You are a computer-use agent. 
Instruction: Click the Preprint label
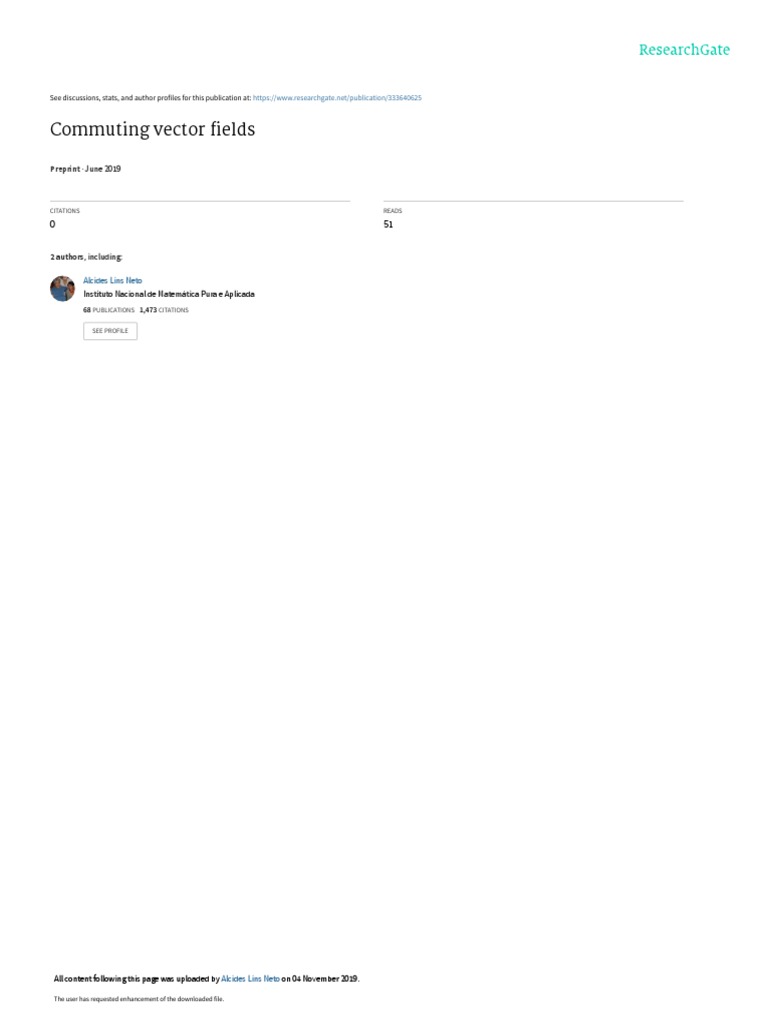(65, 169)
